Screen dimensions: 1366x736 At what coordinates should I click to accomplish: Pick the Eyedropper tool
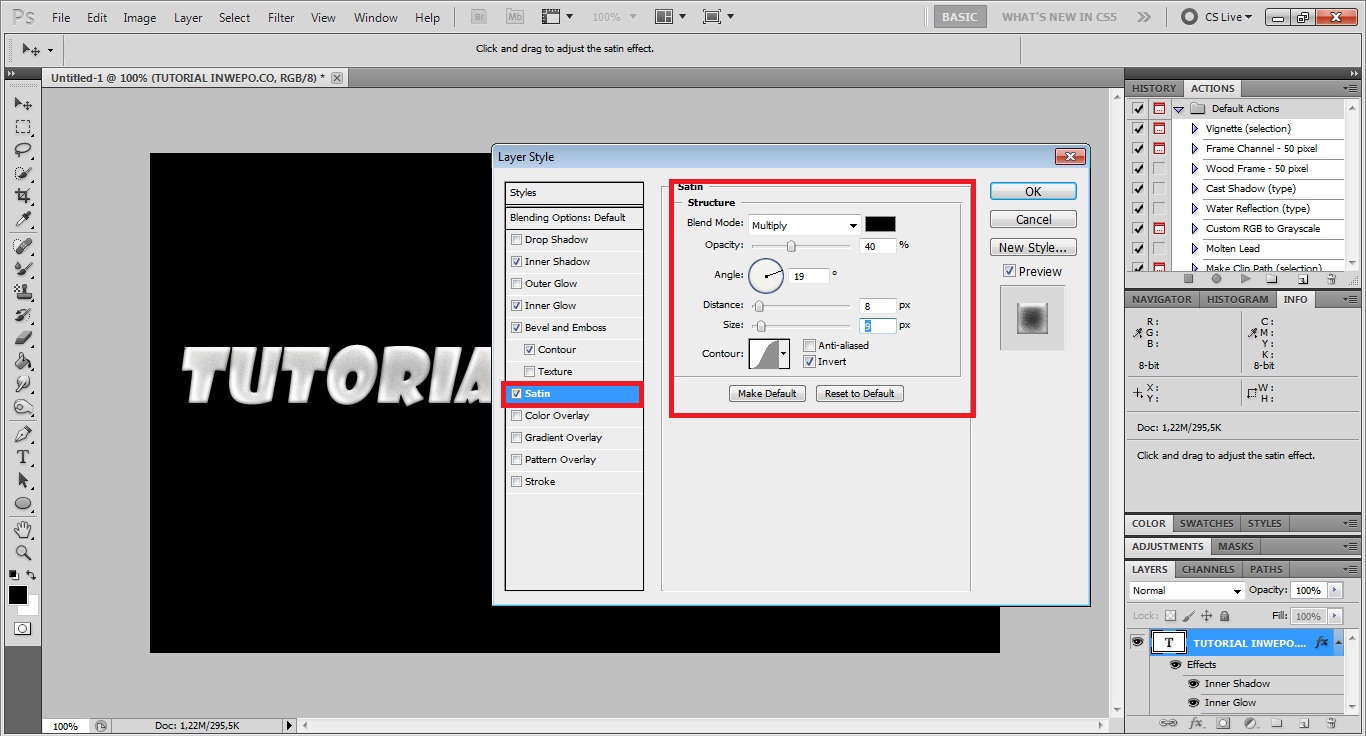pos(23,220)
